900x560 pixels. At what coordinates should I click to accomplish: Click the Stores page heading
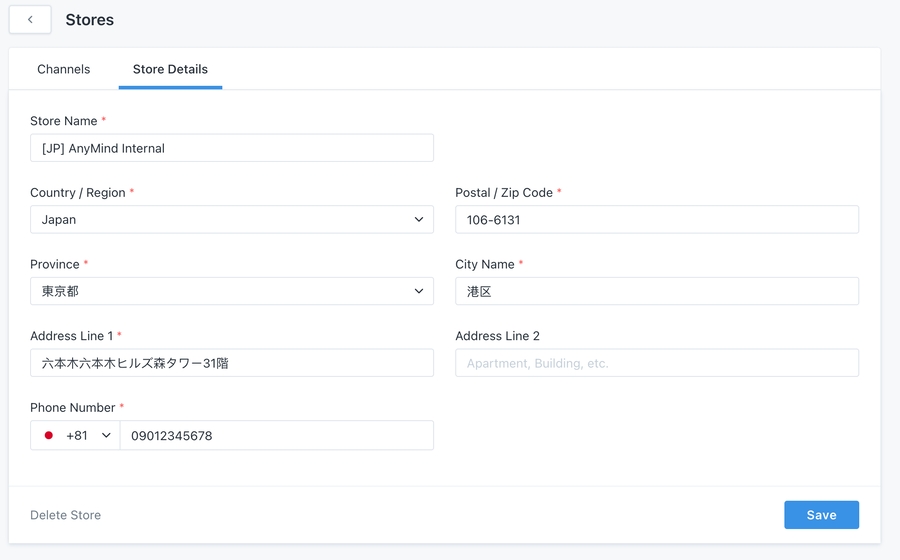pyautogui.click(x=89, y=20)
